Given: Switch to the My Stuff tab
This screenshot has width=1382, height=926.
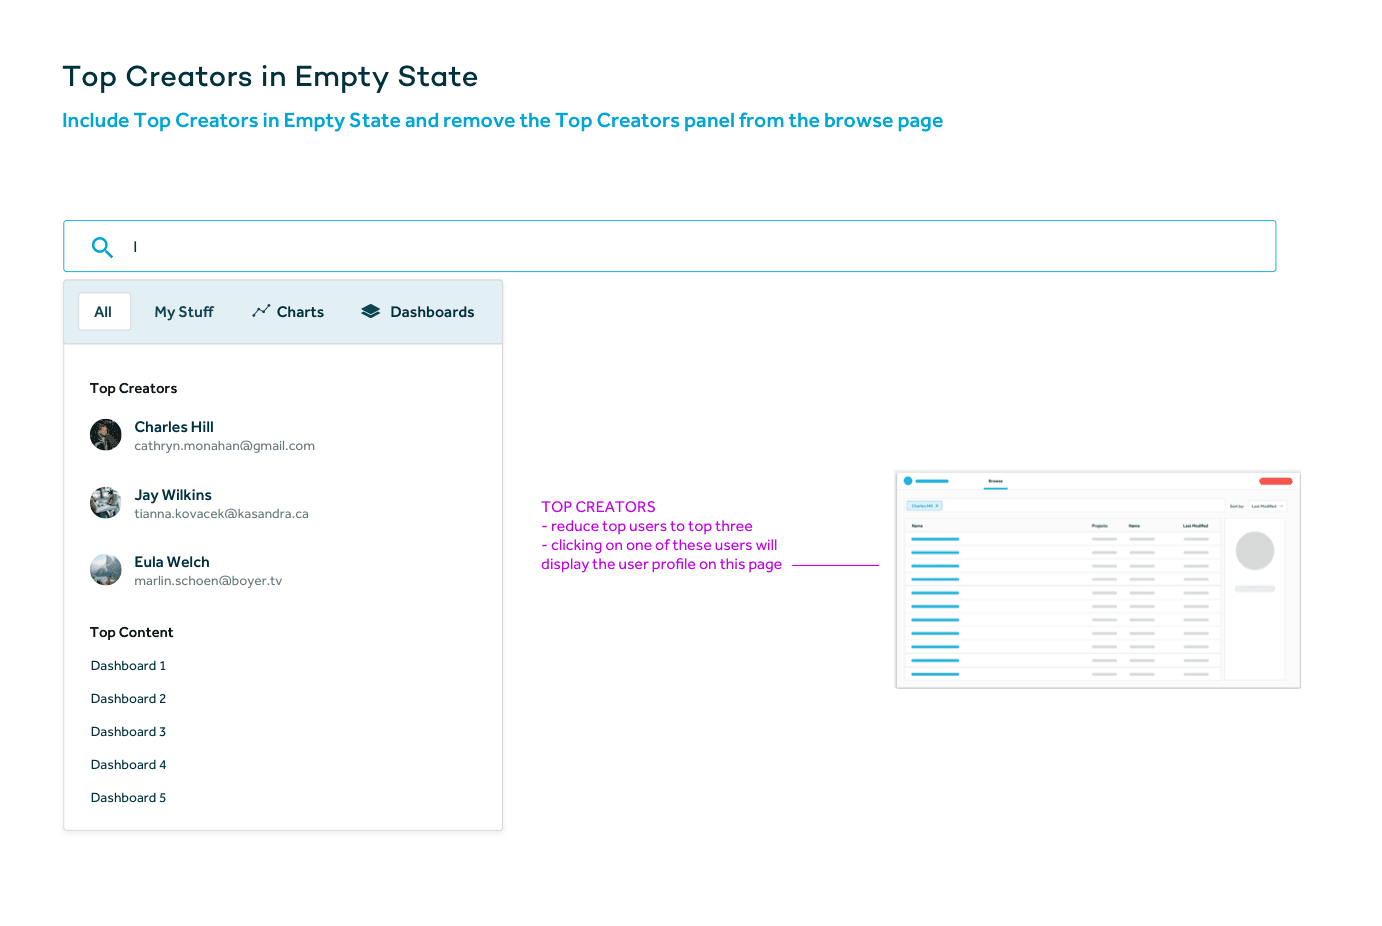Looking at the screenshot, I should pyautogui.click(x=184, y=312).
